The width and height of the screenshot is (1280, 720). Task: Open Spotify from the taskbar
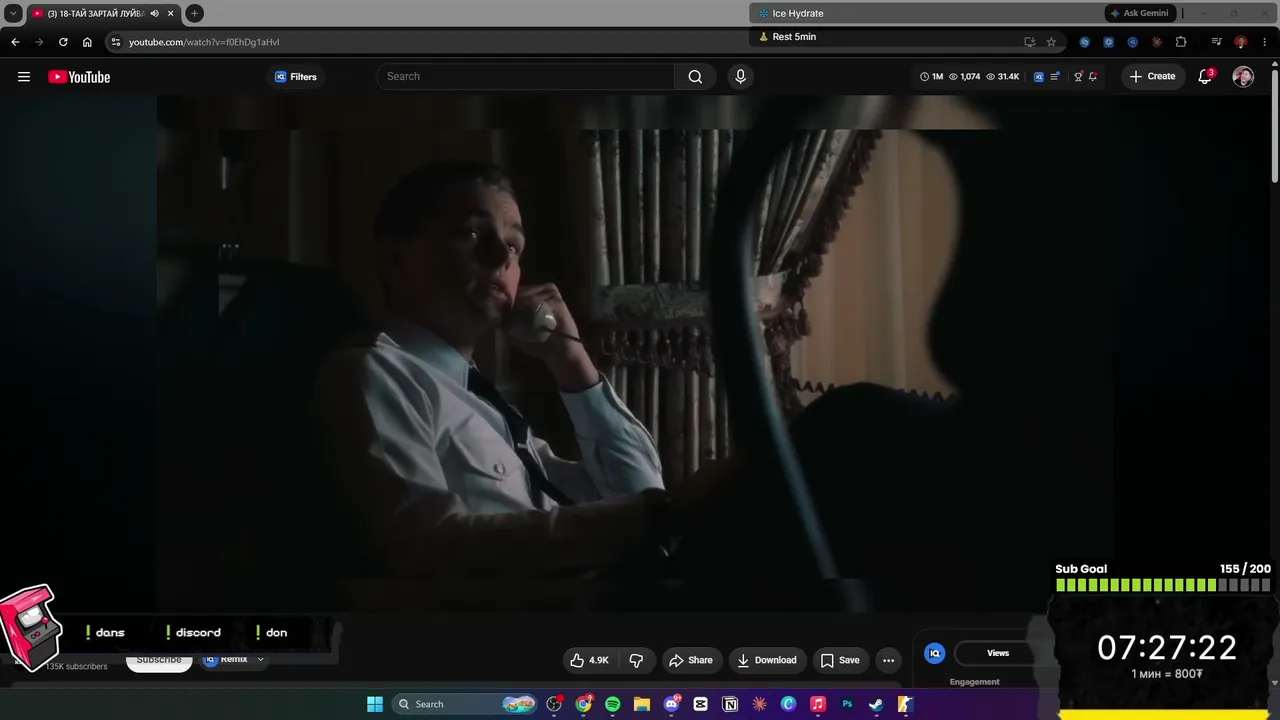(613, 704)
